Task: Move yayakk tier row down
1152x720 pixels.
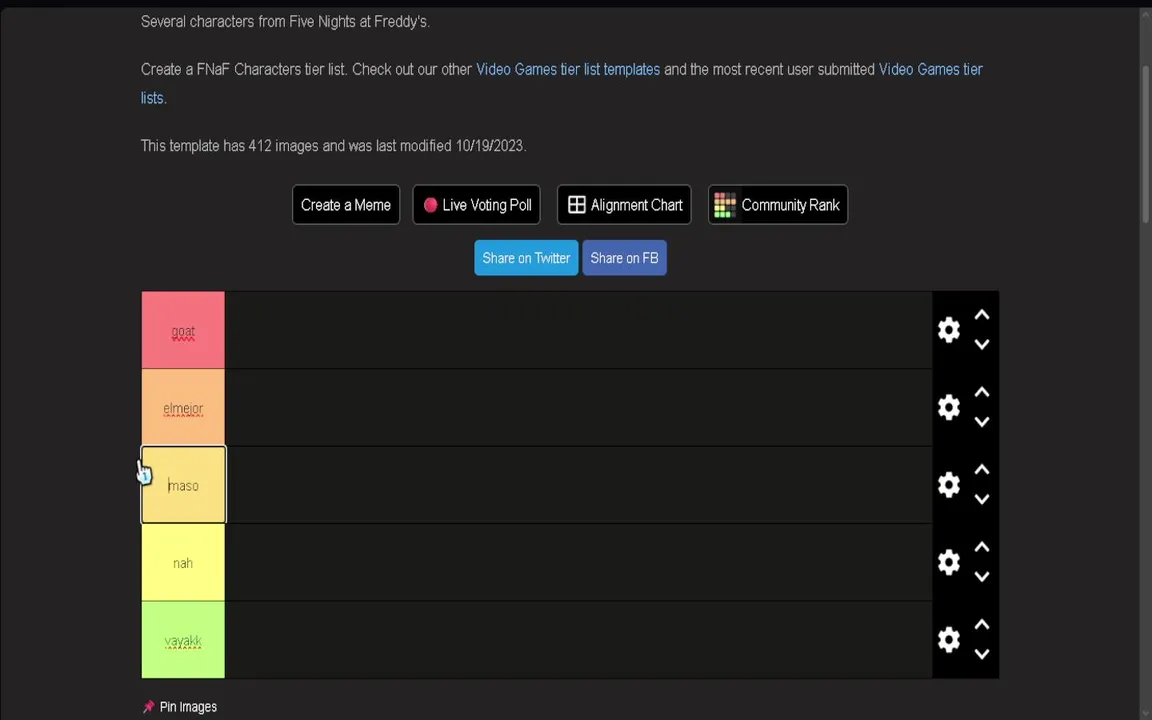Action: coord(982,655)
